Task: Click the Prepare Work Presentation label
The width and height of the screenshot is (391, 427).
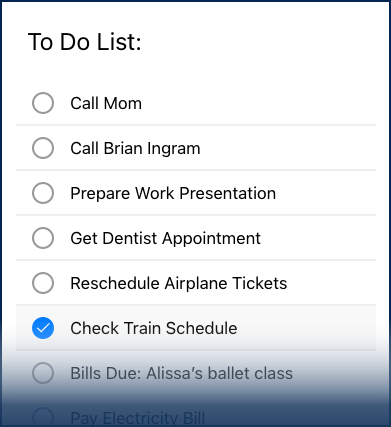Action: 173,193
